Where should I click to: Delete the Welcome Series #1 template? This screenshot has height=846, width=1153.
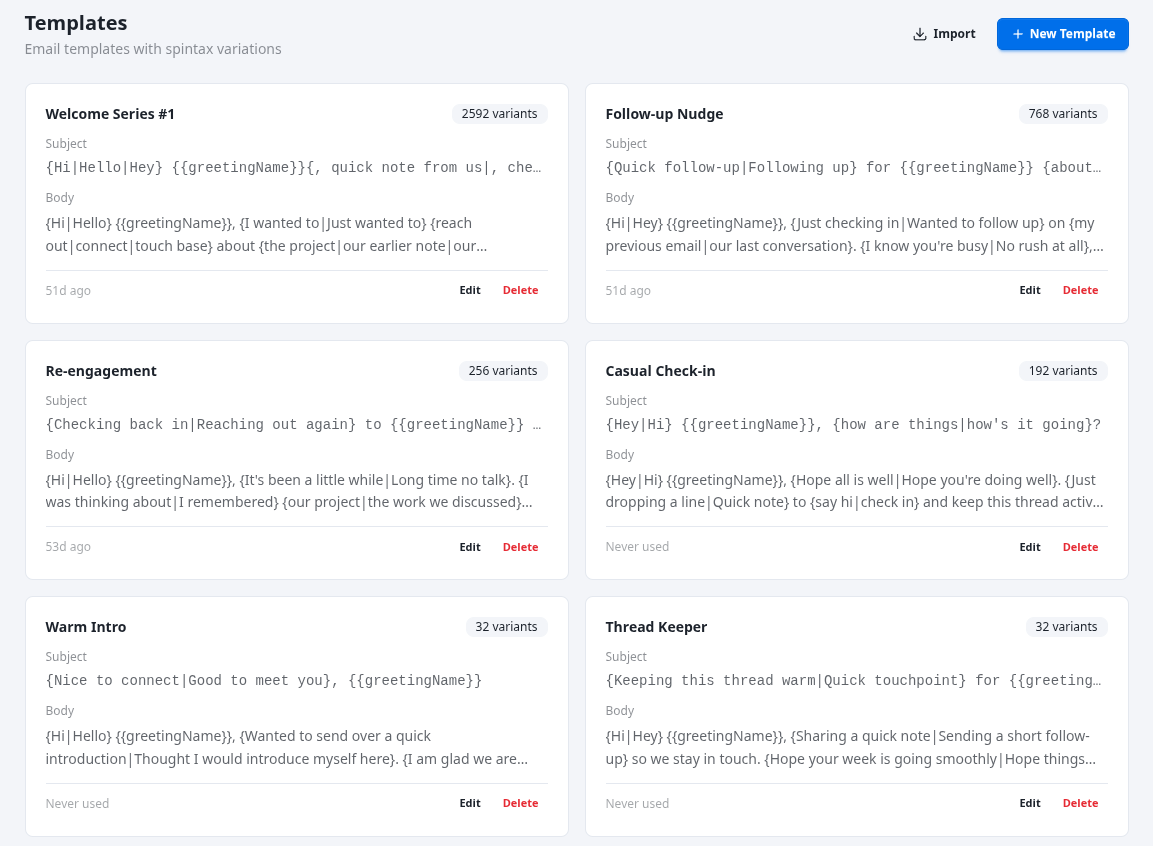520,290
